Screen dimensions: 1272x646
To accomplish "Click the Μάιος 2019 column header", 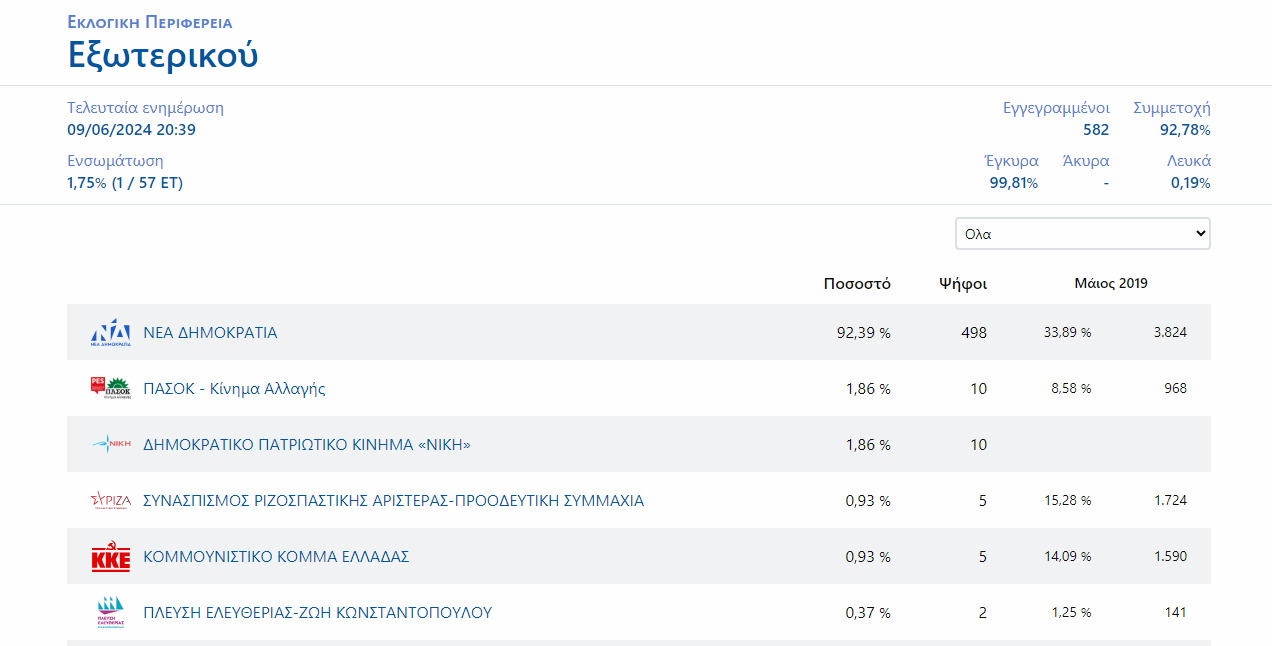I will point(1111,284).
